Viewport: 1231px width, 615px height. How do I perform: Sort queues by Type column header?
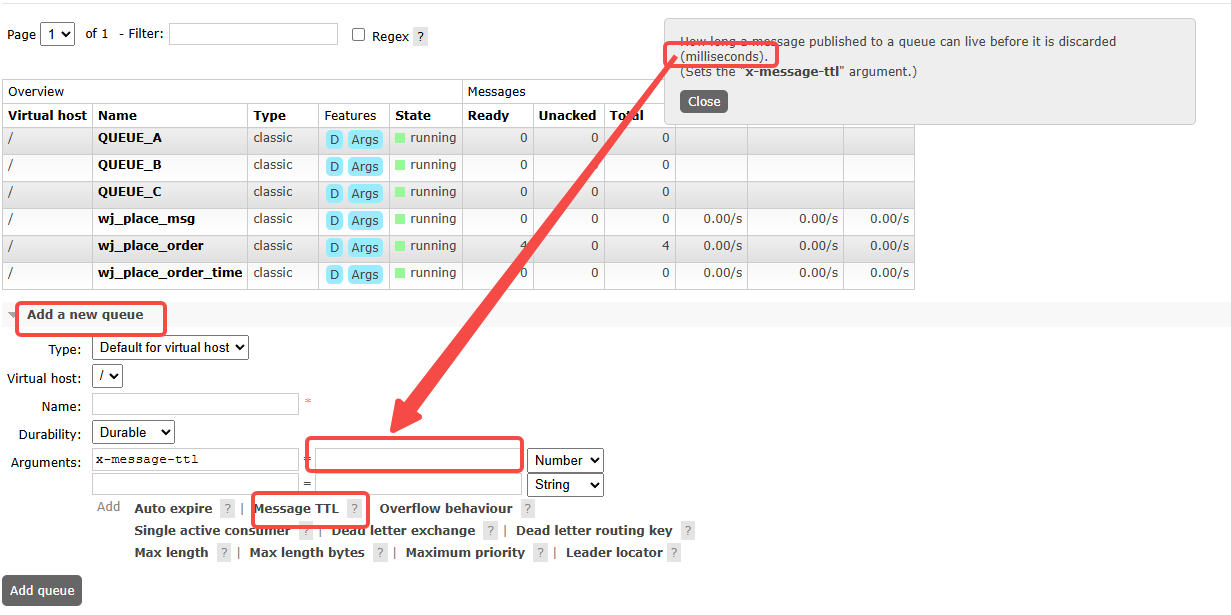click(x=269, y=116)
